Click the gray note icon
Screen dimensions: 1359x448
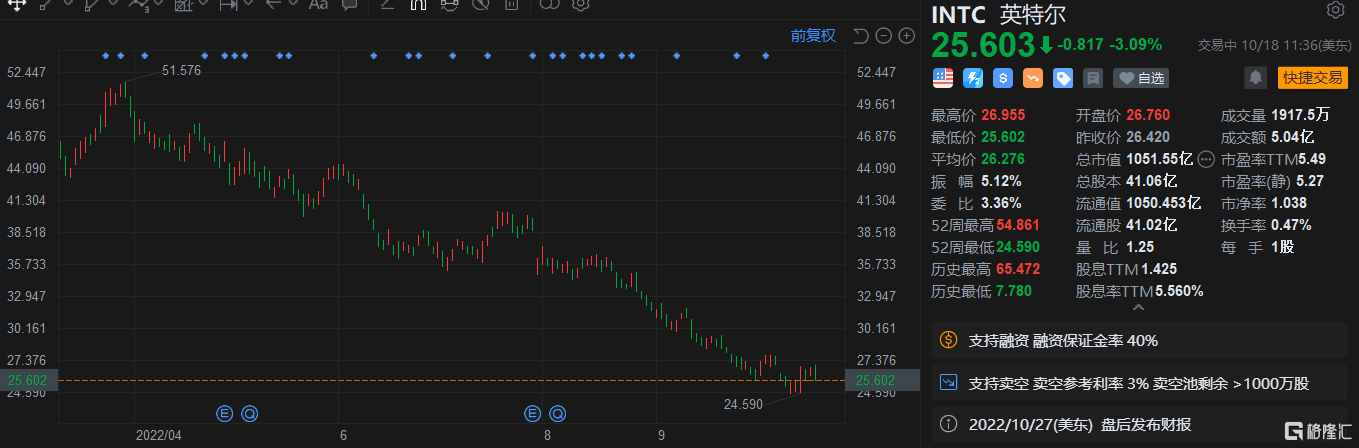1093,77
